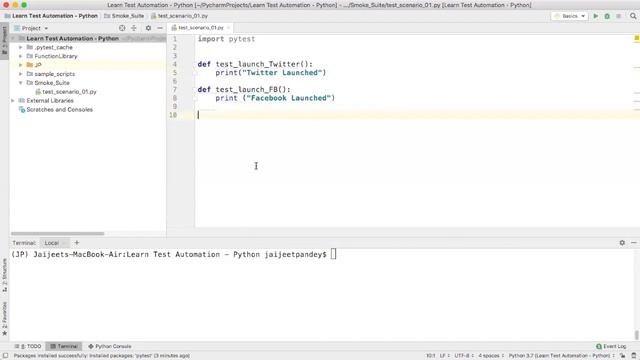Select the sample_scripts folder label
The width and height of the screenshot is (640, 360).
55,74
